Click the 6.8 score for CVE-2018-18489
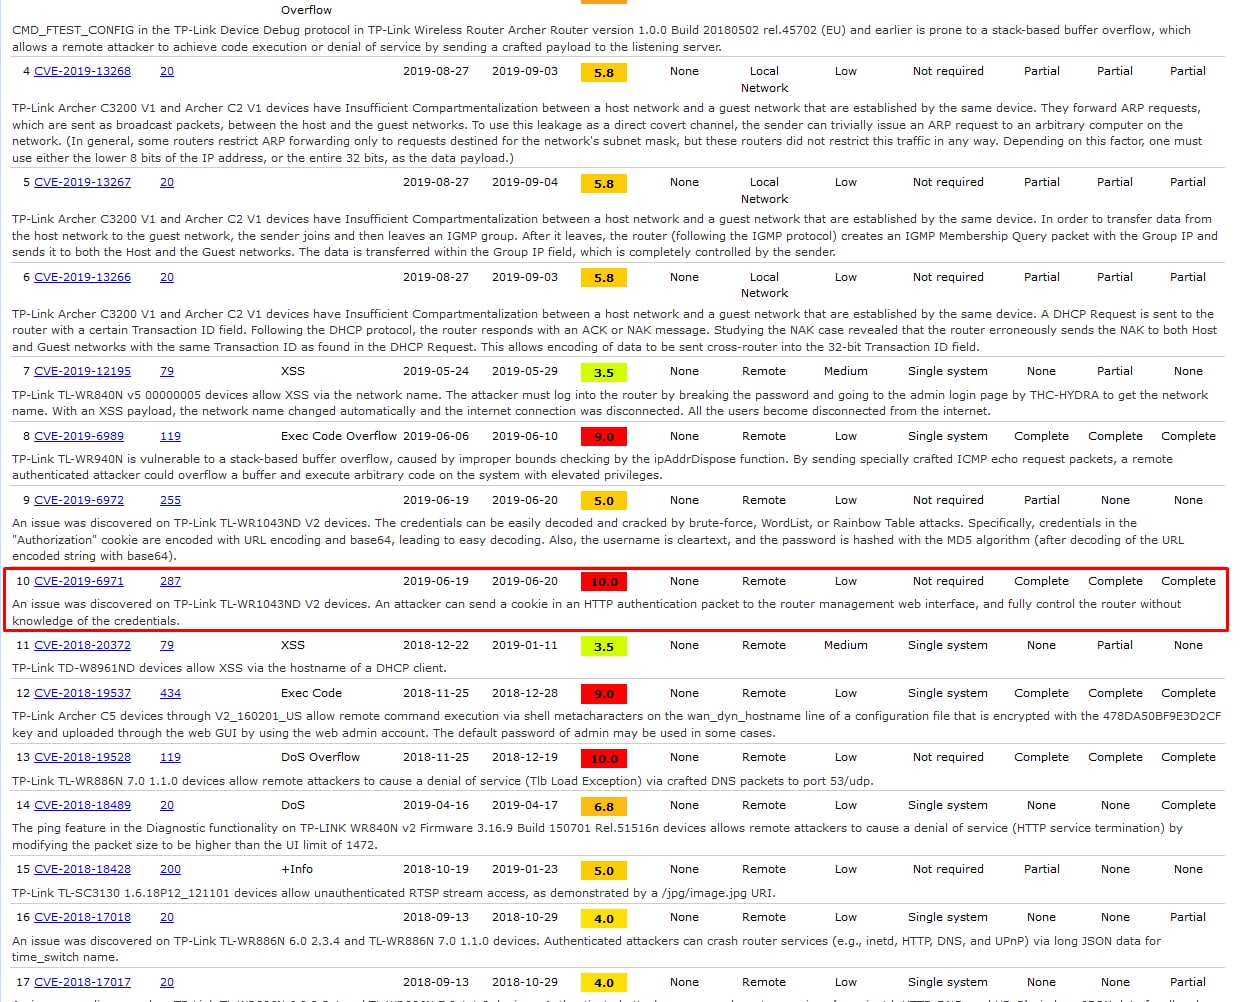Viewport: 1245px width, 1002px height. click(x=604, y=806)
